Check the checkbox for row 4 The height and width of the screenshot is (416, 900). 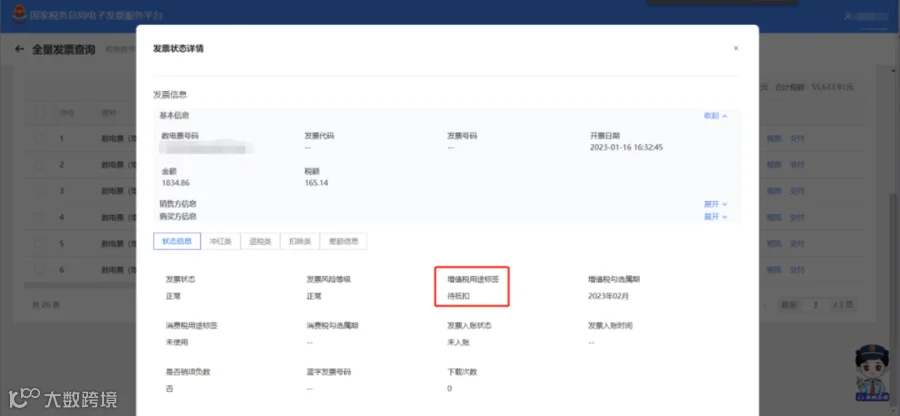coord(39,217)
